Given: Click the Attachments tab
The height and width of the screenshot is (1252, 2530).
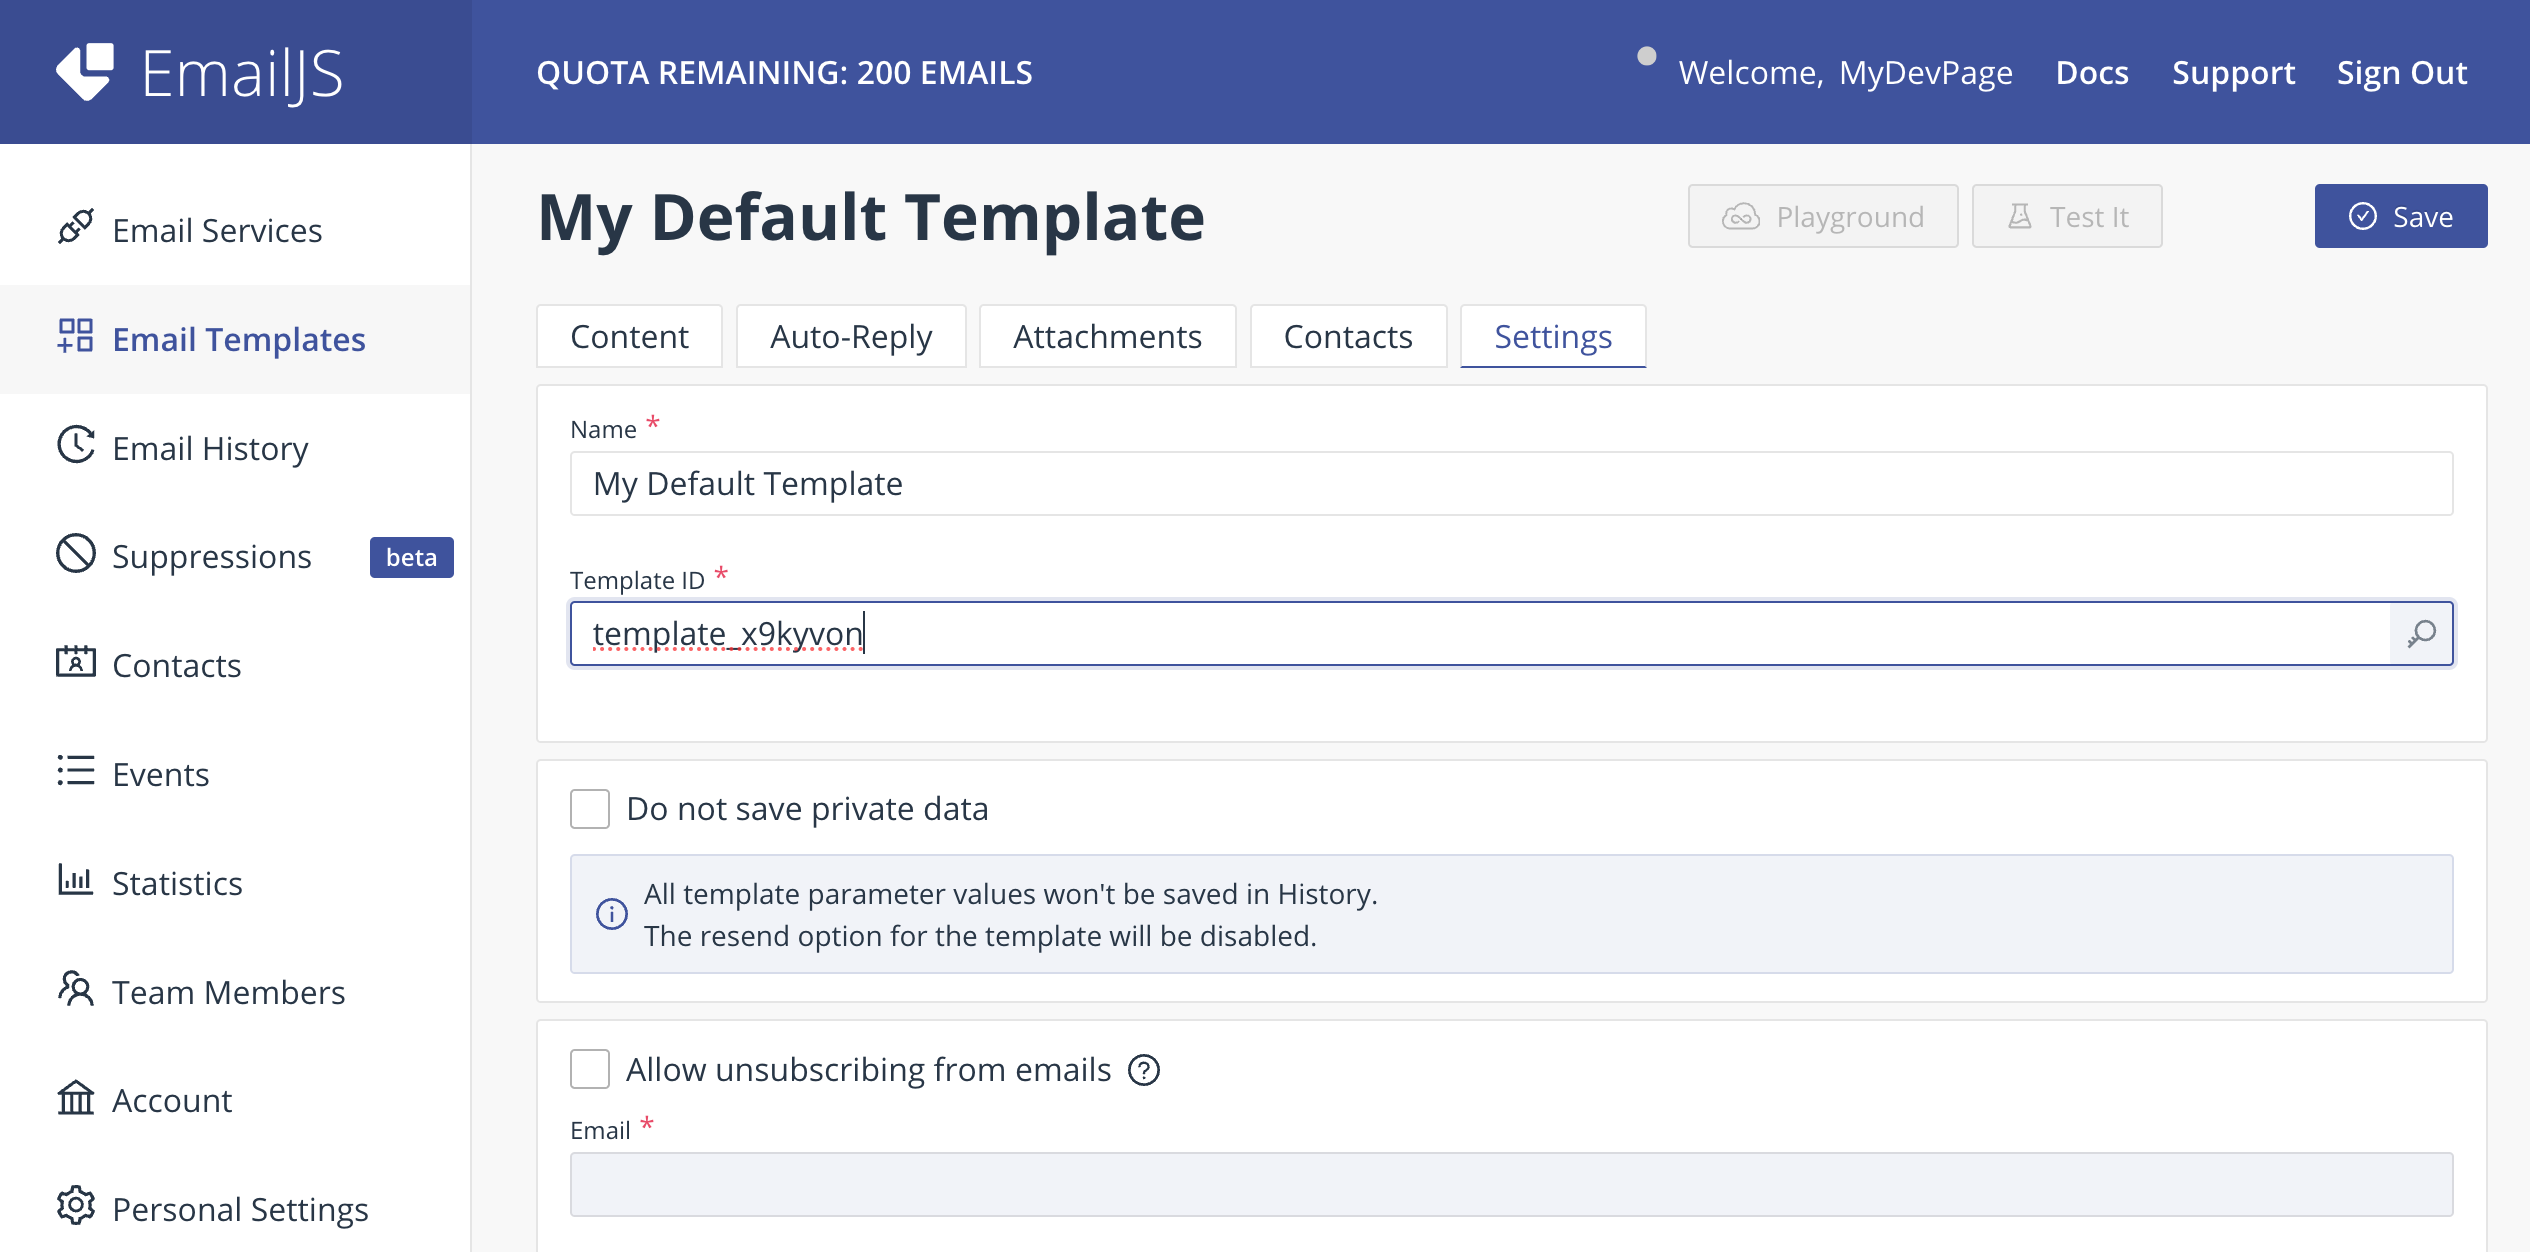Looking at the screenshot, I should click(x=1108, y=336).
